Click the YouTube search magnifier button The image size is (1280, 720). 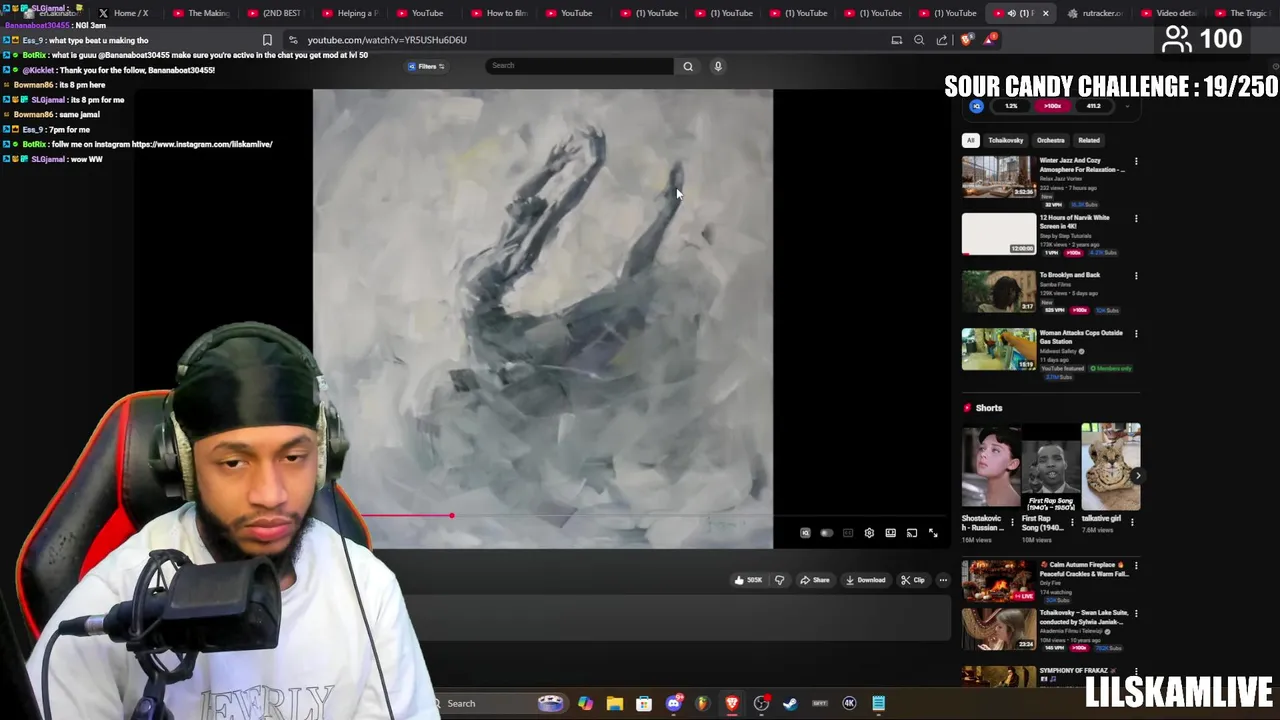point(688,66)
